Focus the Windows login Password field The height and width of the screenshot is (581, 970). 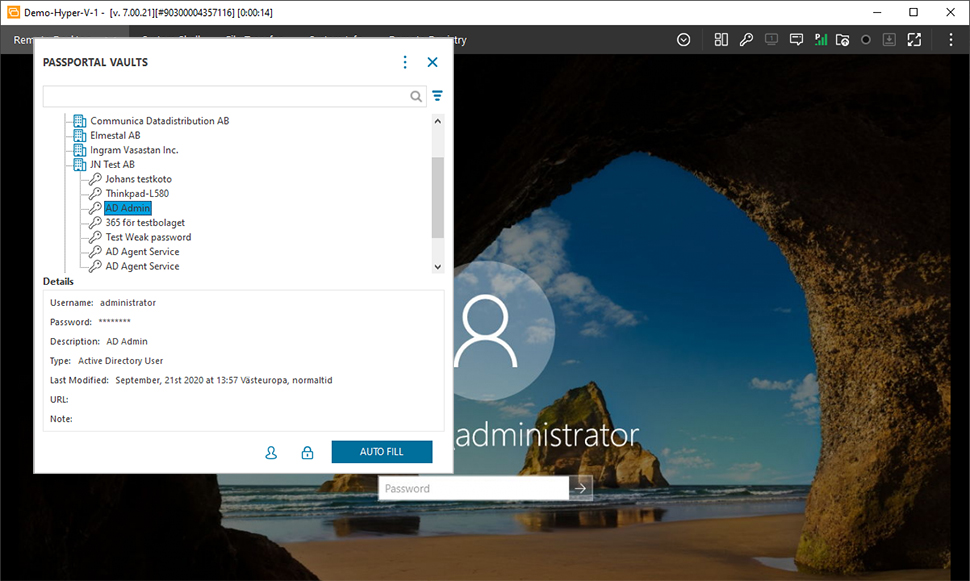click(x=473, y=488)
